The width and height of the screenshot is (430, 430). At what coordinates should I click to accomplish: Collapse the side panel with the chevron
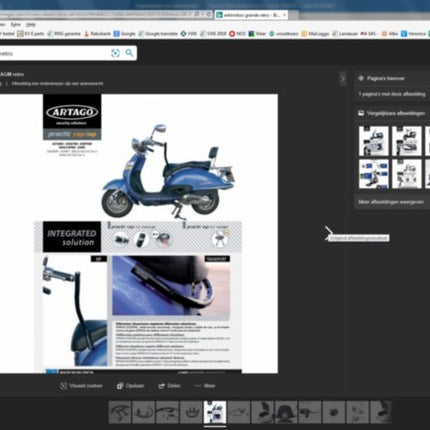coord(342,79)
